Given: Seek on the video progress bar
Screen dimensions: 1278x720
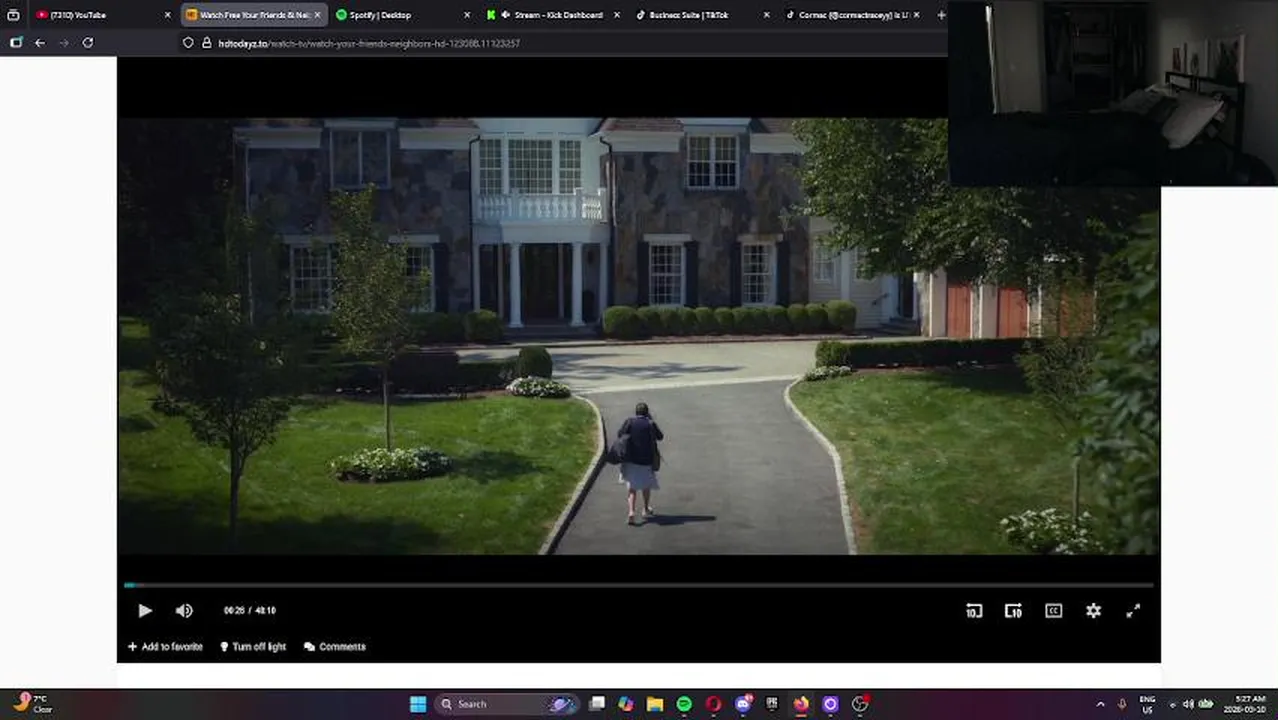Looking at the screenshot, I should (639, 584).
